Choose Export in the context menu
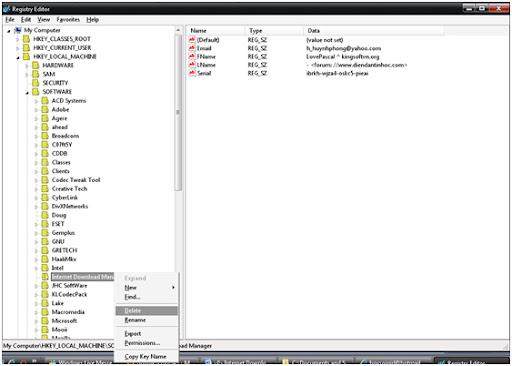This screenshot has width=512, height=366. [x=146, y=333]
